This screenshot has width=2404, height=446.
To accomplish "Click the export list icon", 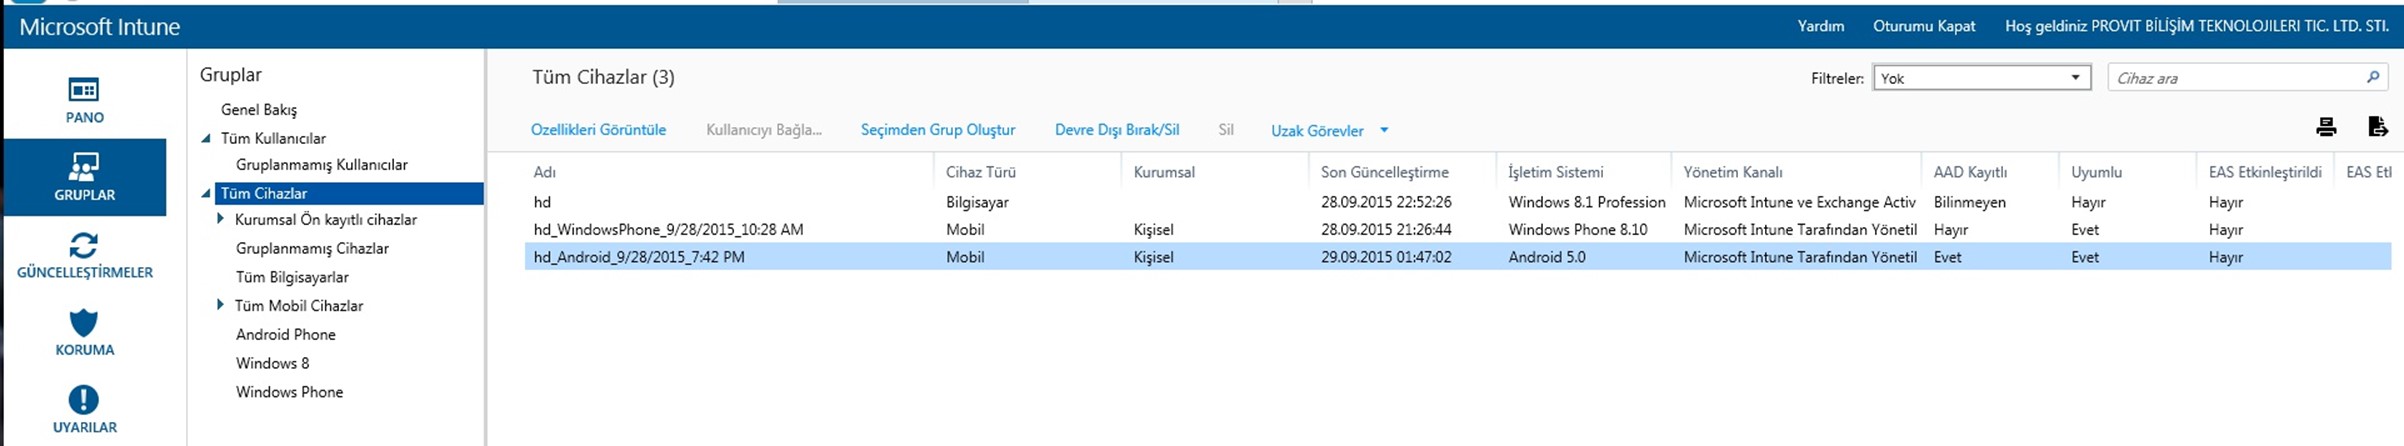I will (2378, 127).
